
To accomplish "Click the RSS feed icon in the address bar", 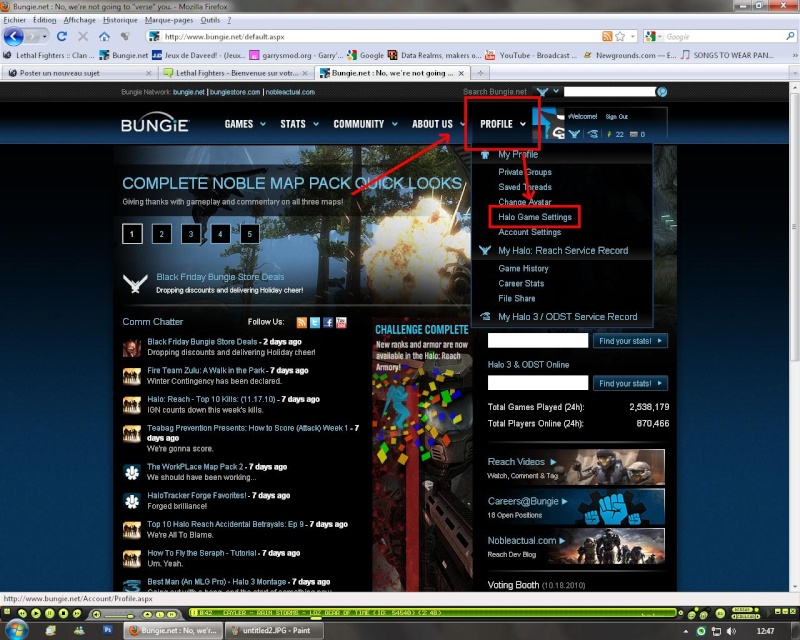I will tap(607, 36).
